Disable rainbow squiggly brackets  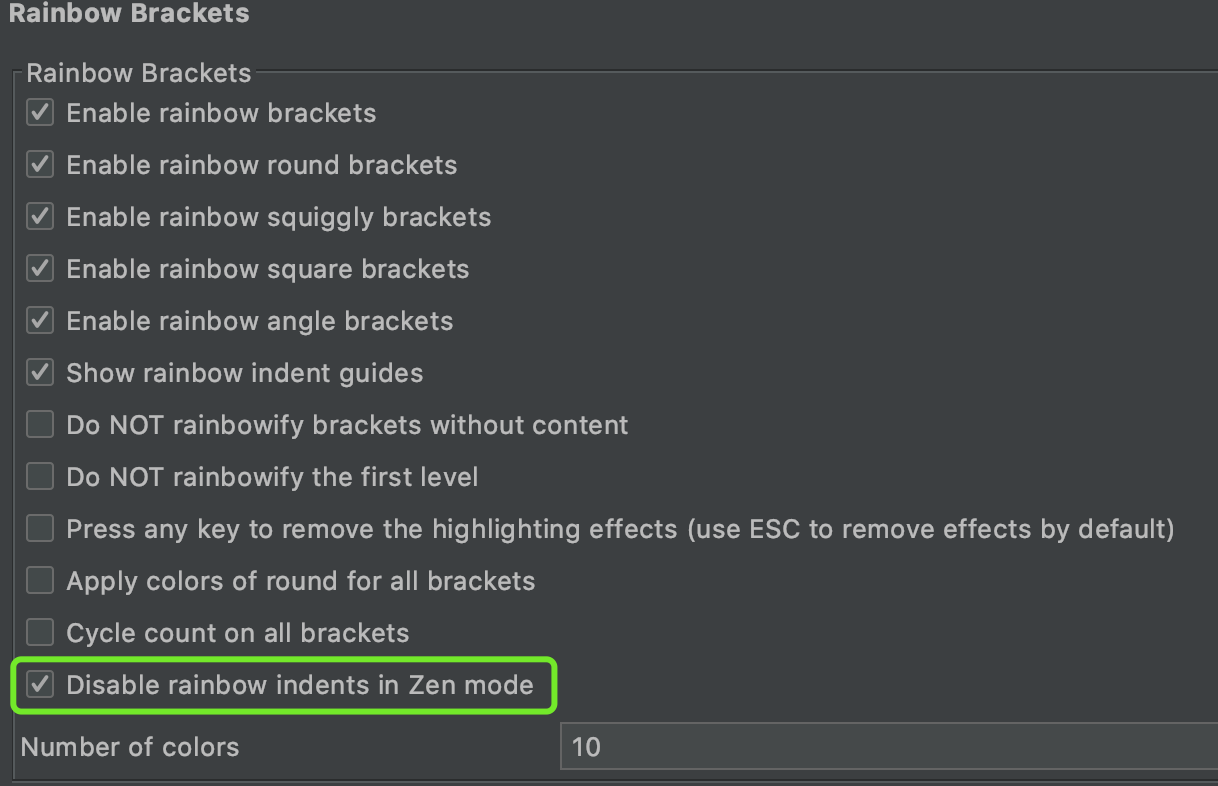pyautogui.click(x=39, y=216)
